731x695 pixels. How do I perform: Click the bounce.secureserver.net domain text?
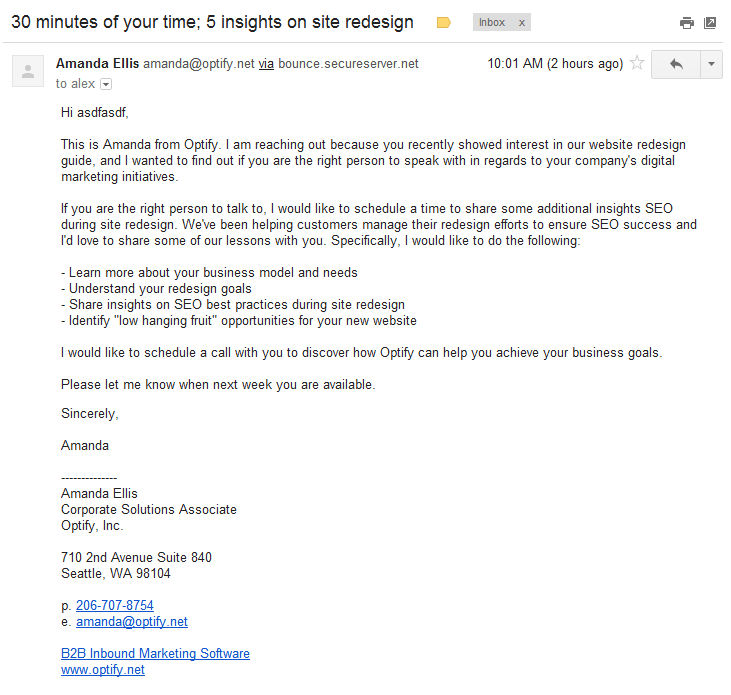tap(348, 64)
